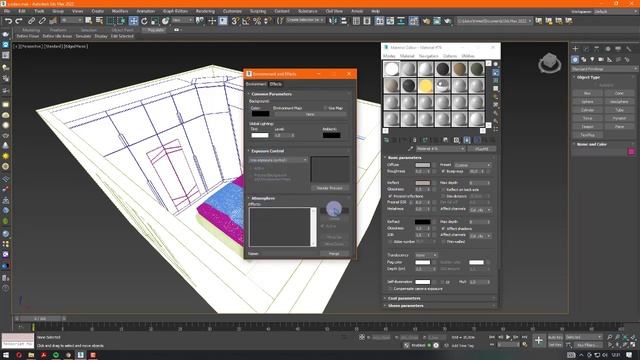Collapse the Common Parameters rollout
The width and height of the screenshot is (640, 360).
271,94
